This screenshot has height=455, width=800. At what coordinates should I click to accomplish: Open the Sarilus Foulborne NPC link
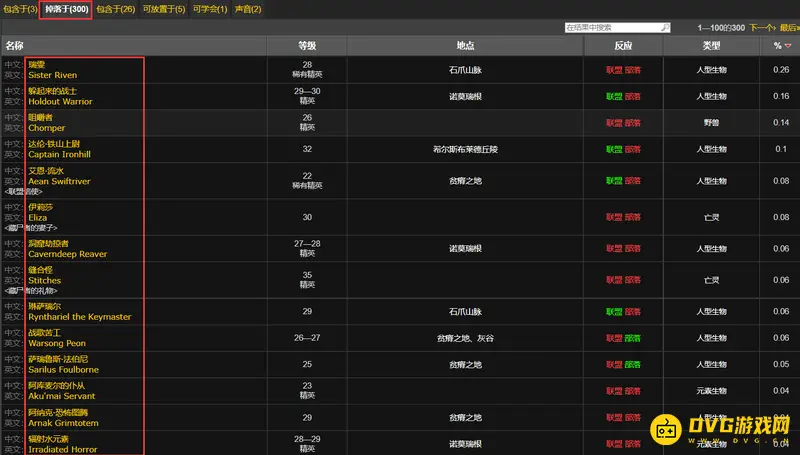coord(63,370)
